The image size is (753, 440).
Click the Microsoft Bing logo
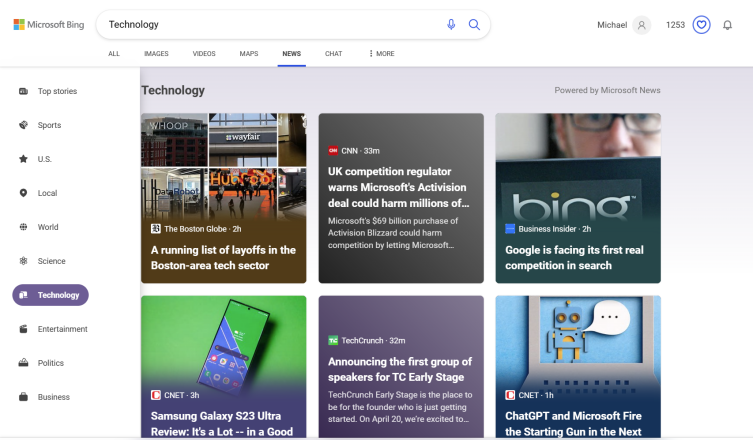49,24
